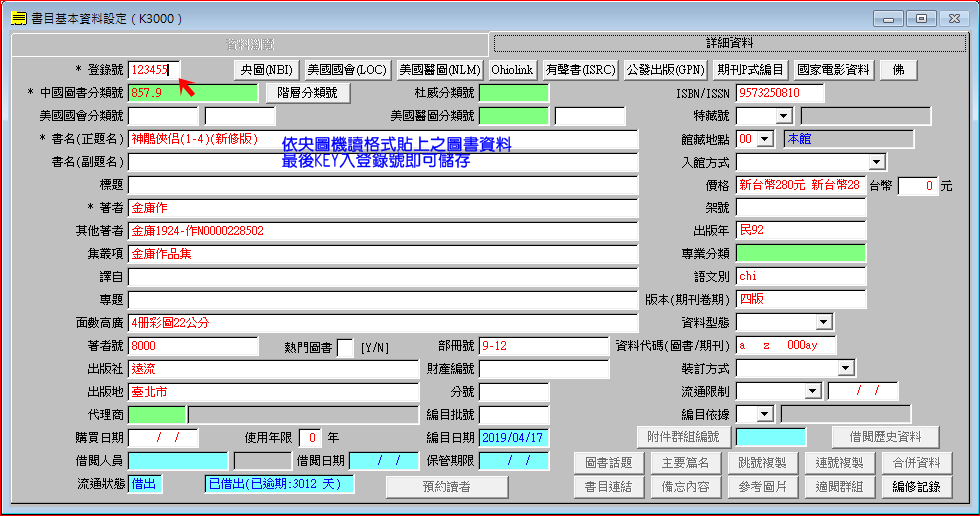Open the 館藏地點 dropdown showing 00
Viewport: 980px width, 516px height.
click(x=766, y=139)
